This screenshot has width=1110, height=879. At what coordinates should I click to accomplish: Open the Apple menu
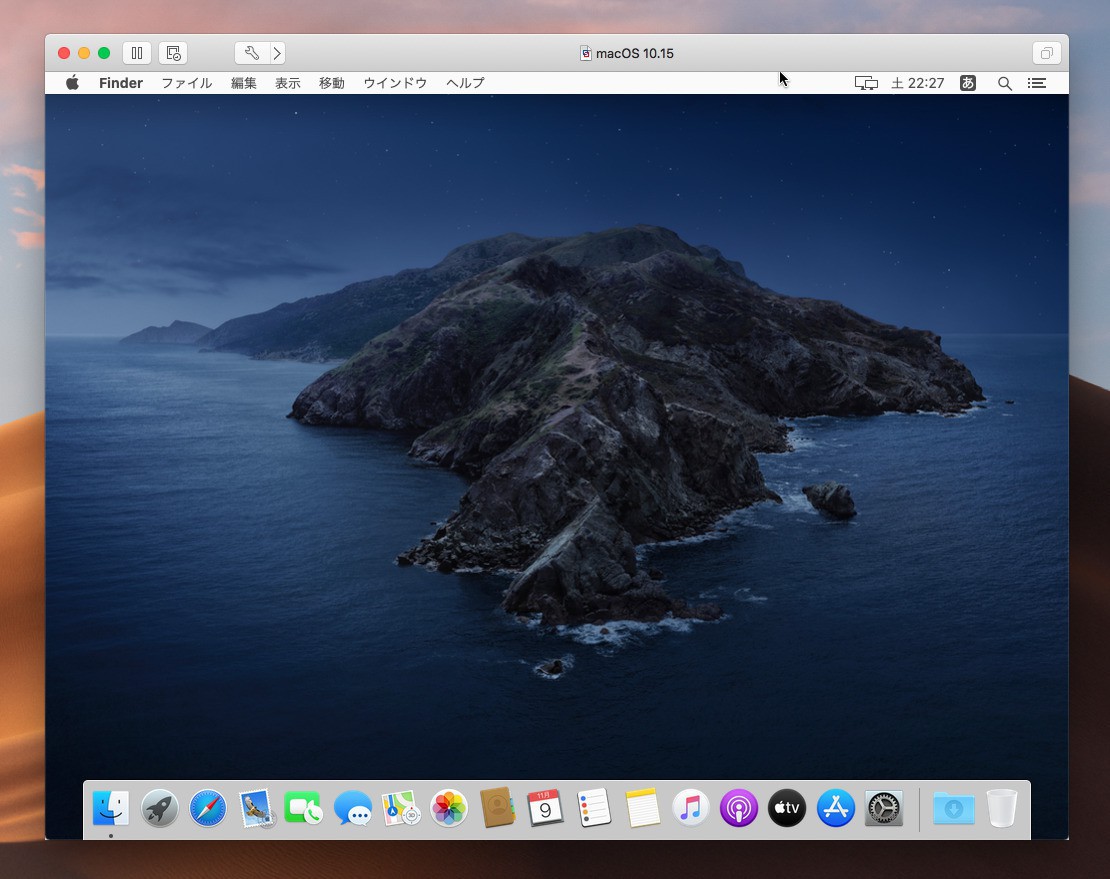click(71, 83)
